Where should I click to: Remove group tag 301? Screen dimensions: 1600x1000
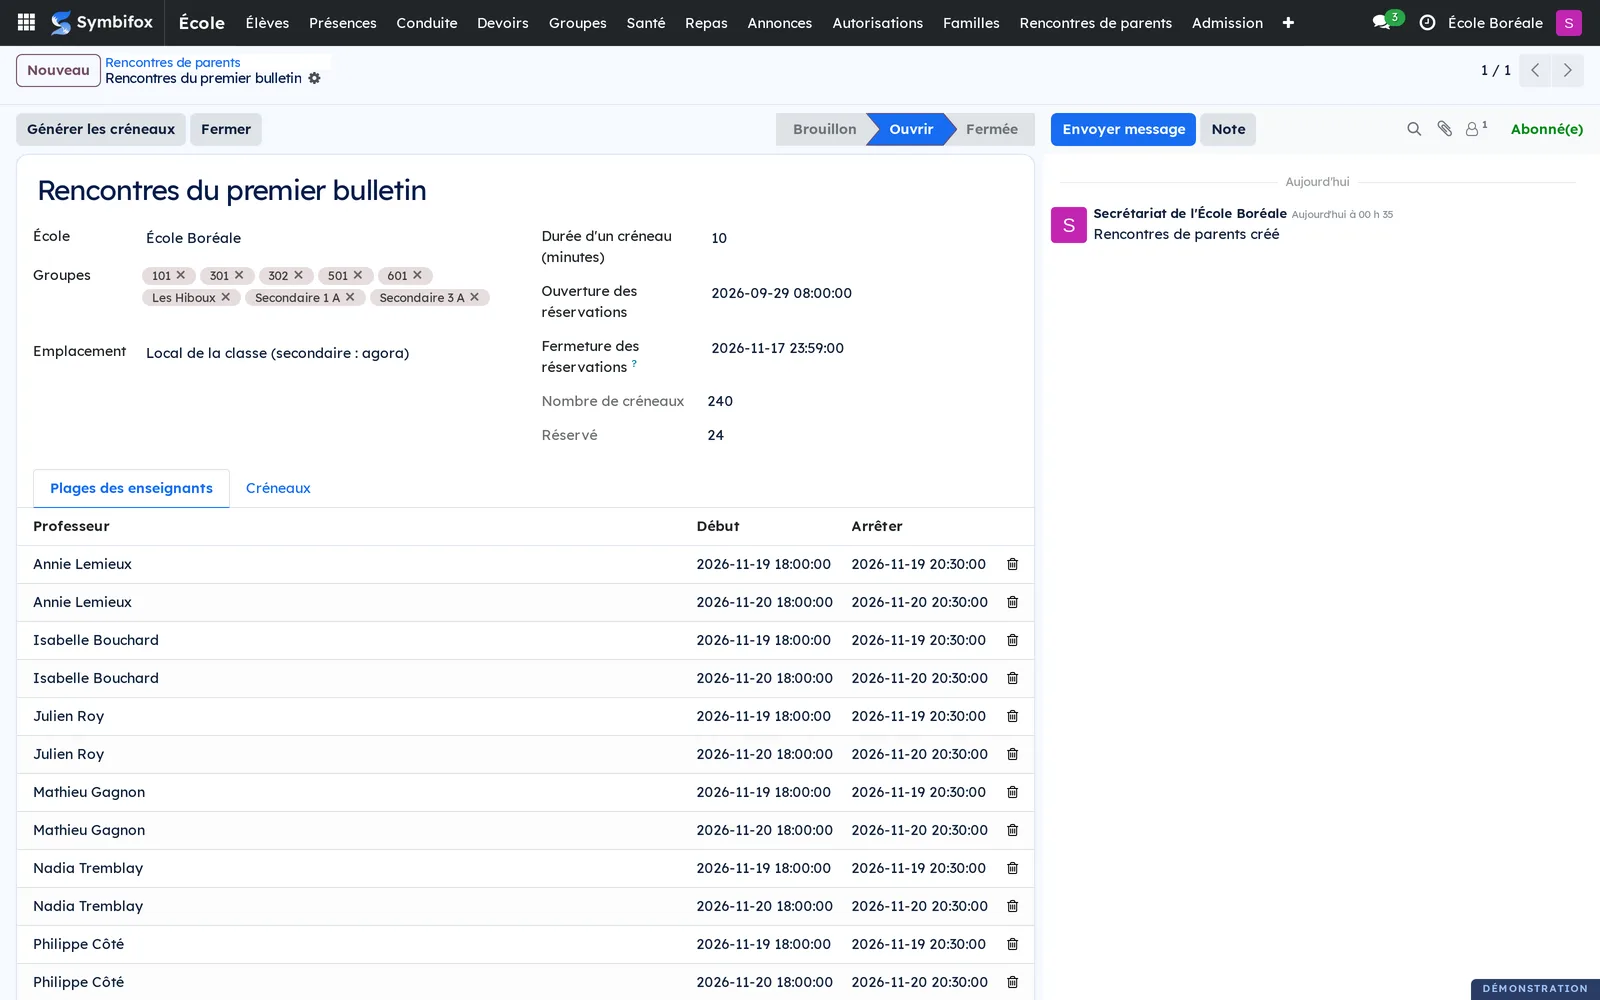tap(239, 275)
